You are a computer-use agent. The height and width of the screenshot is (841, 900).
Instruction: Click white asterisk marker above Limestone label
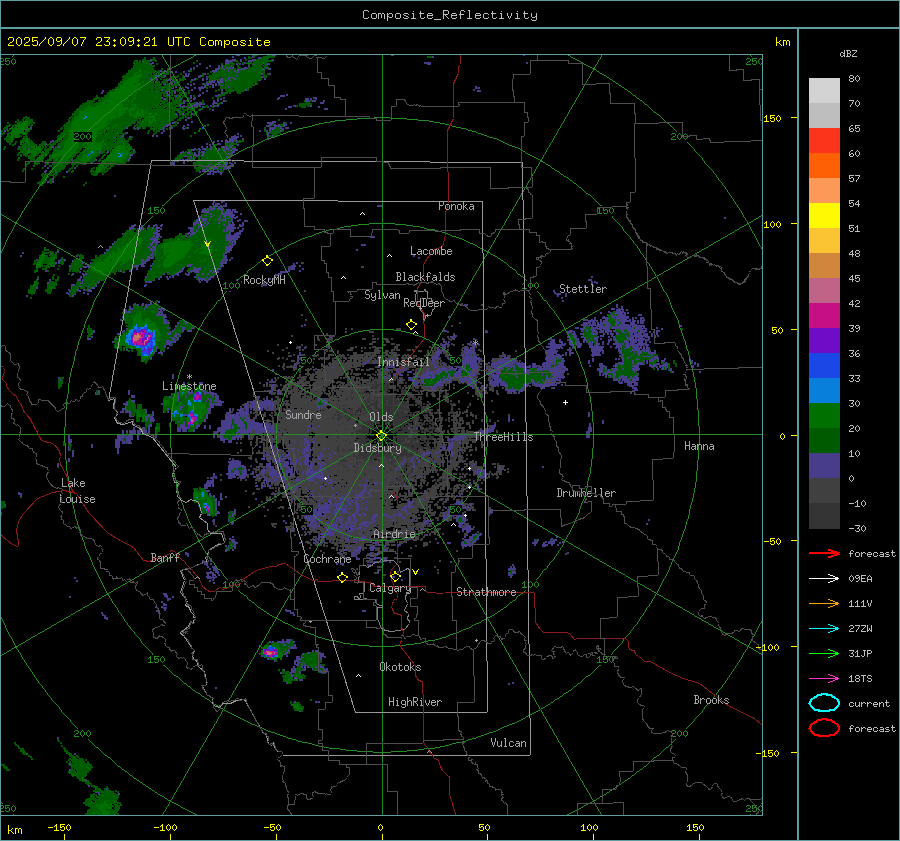click(189, 377)
